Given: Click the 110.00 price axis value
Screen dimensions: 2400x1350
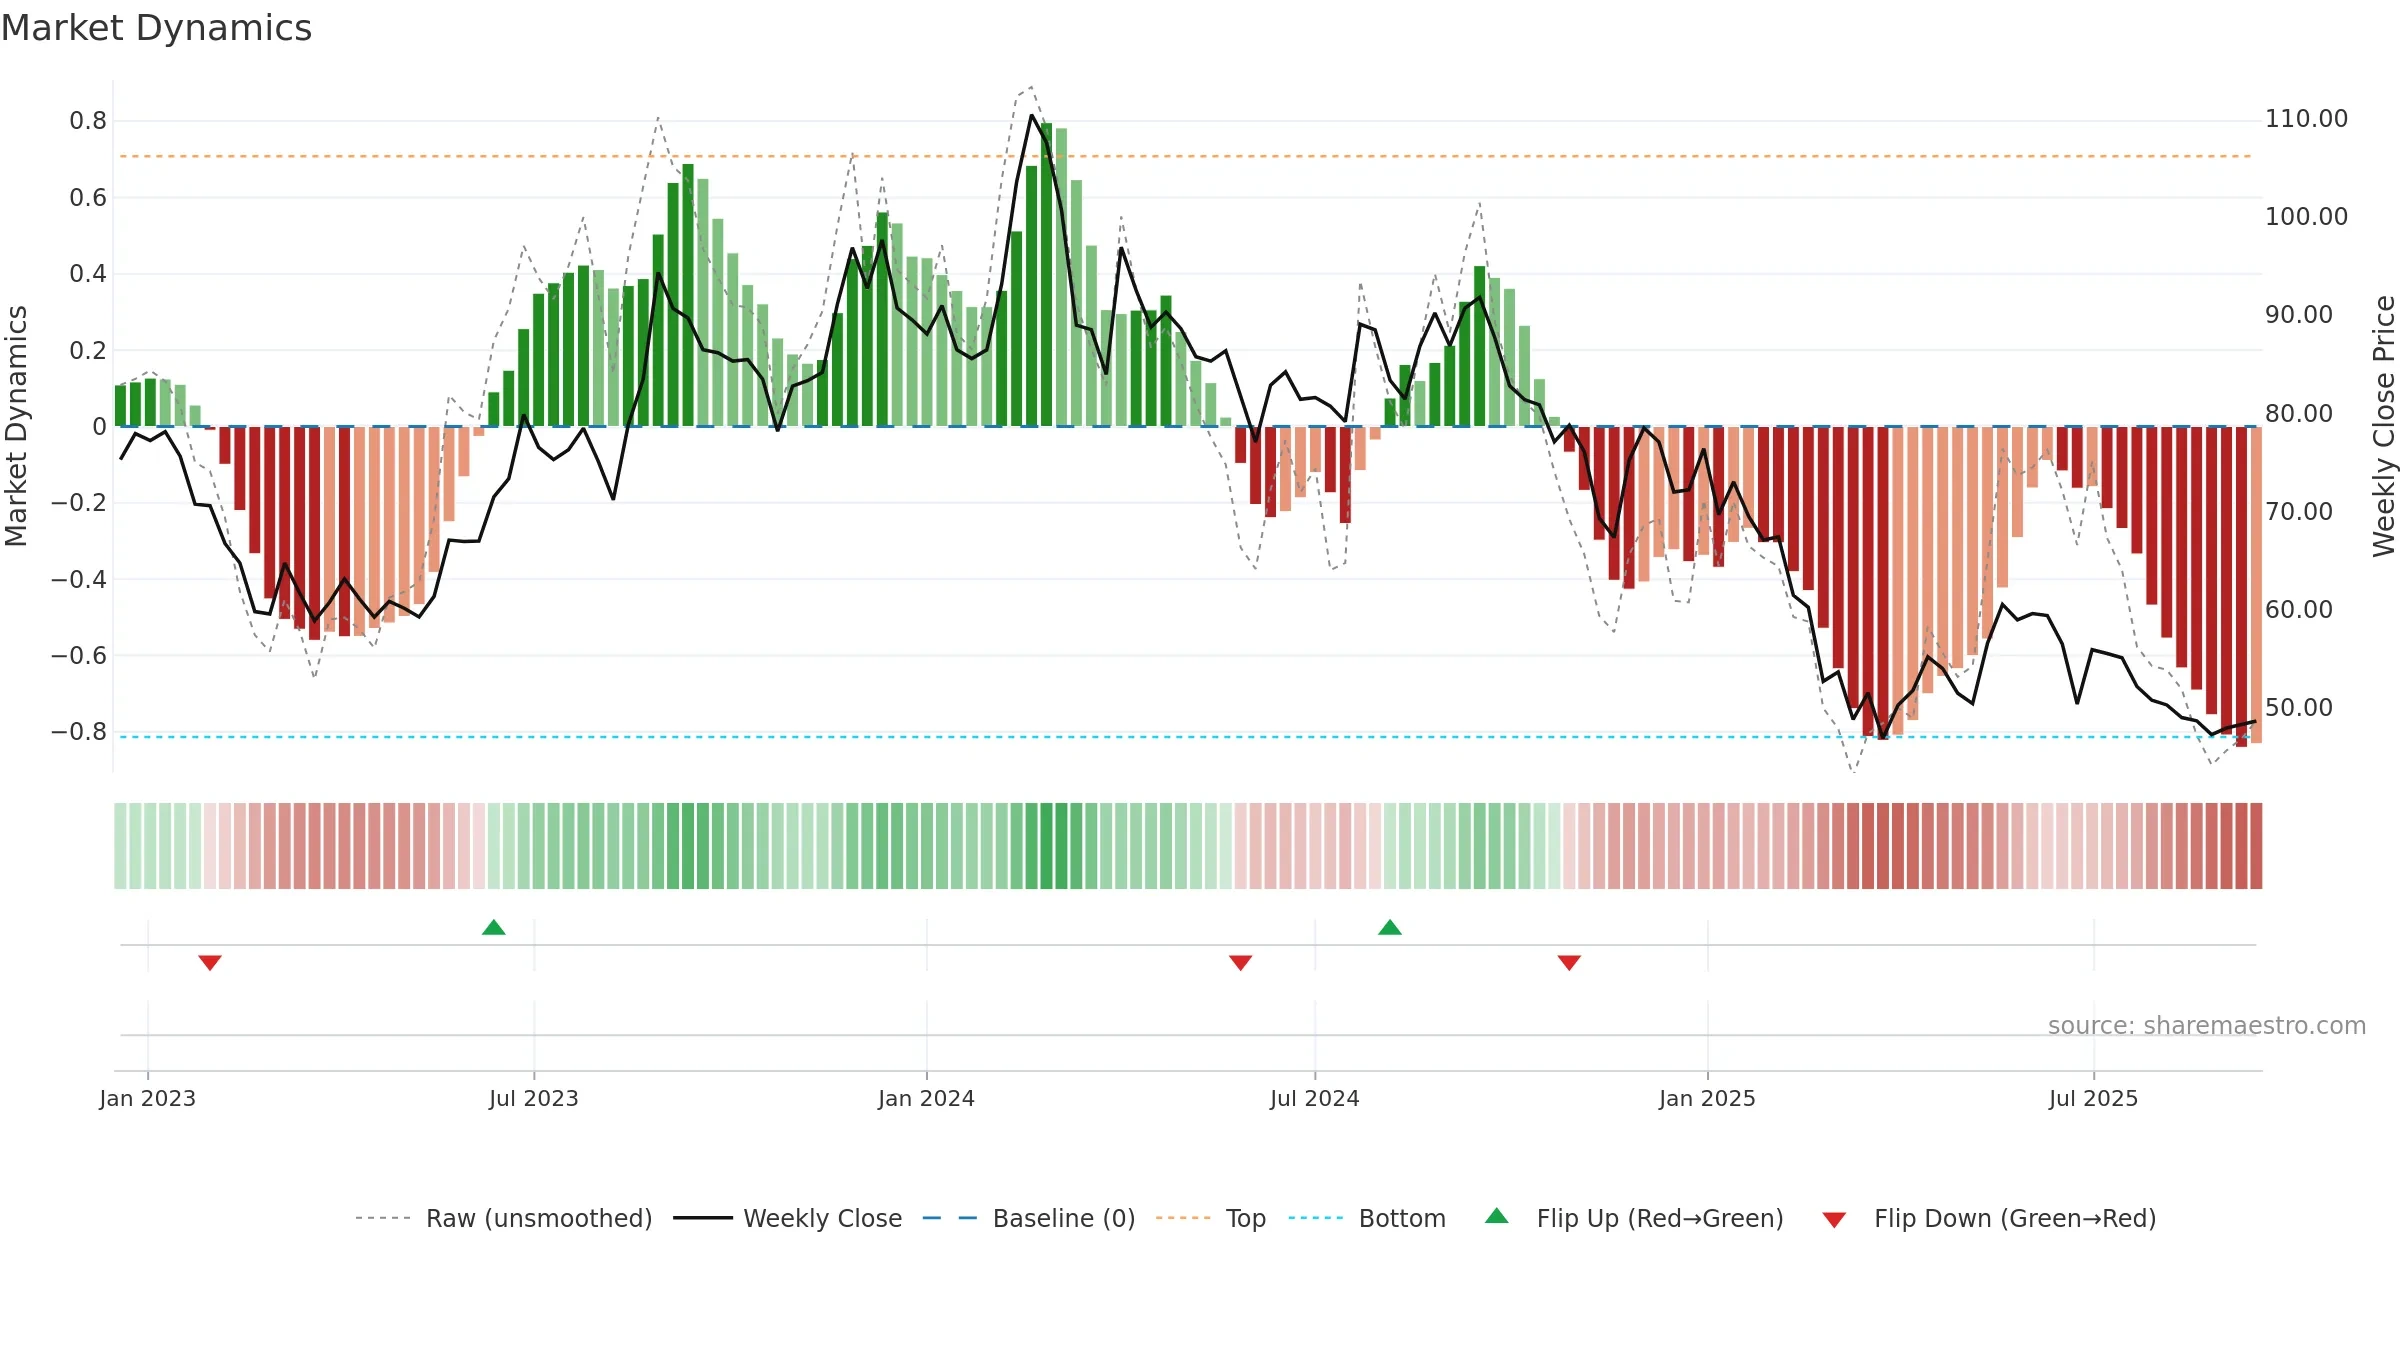Looking at the screenshot, I should point(2306,119).
